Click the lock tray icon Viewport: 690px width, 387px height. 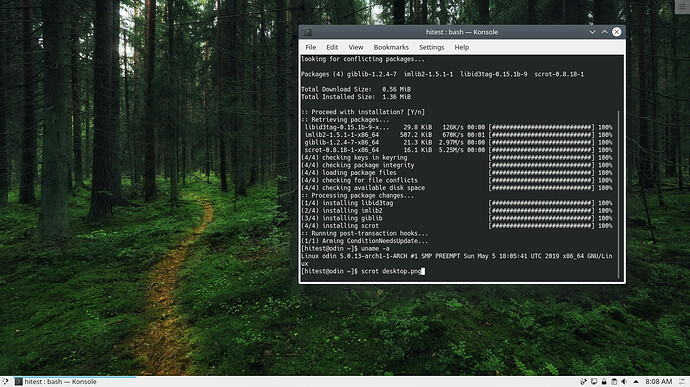click(x=604, y=382)
